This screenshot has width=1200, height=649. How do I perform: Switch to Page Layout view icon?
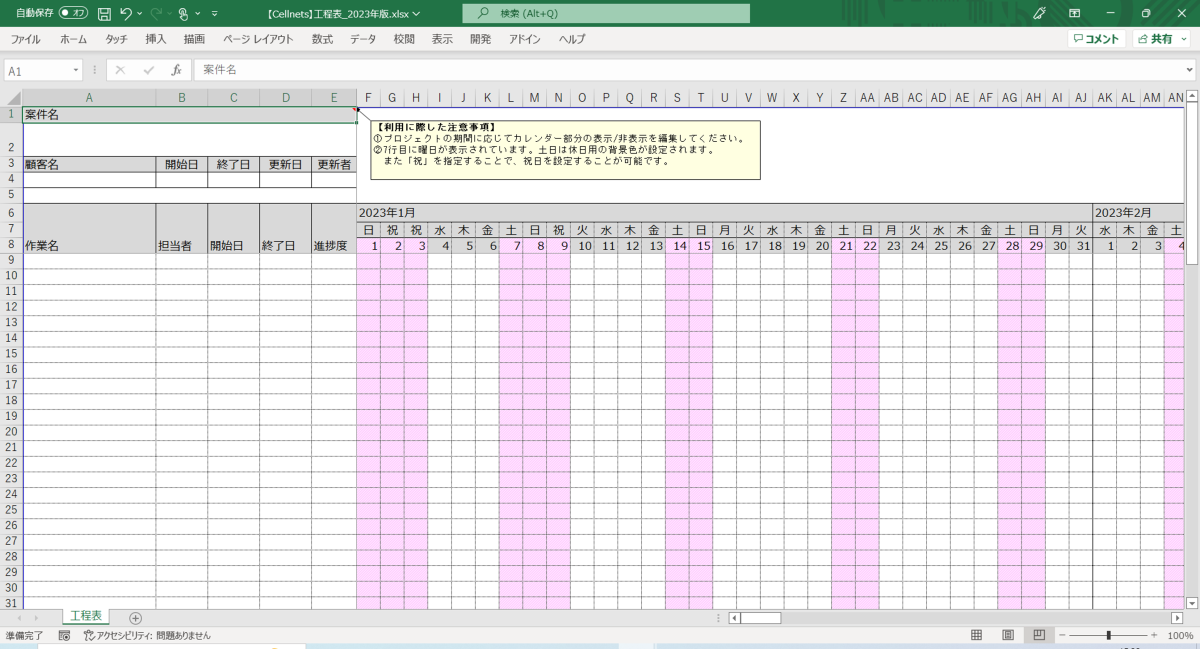(1008, 635)
